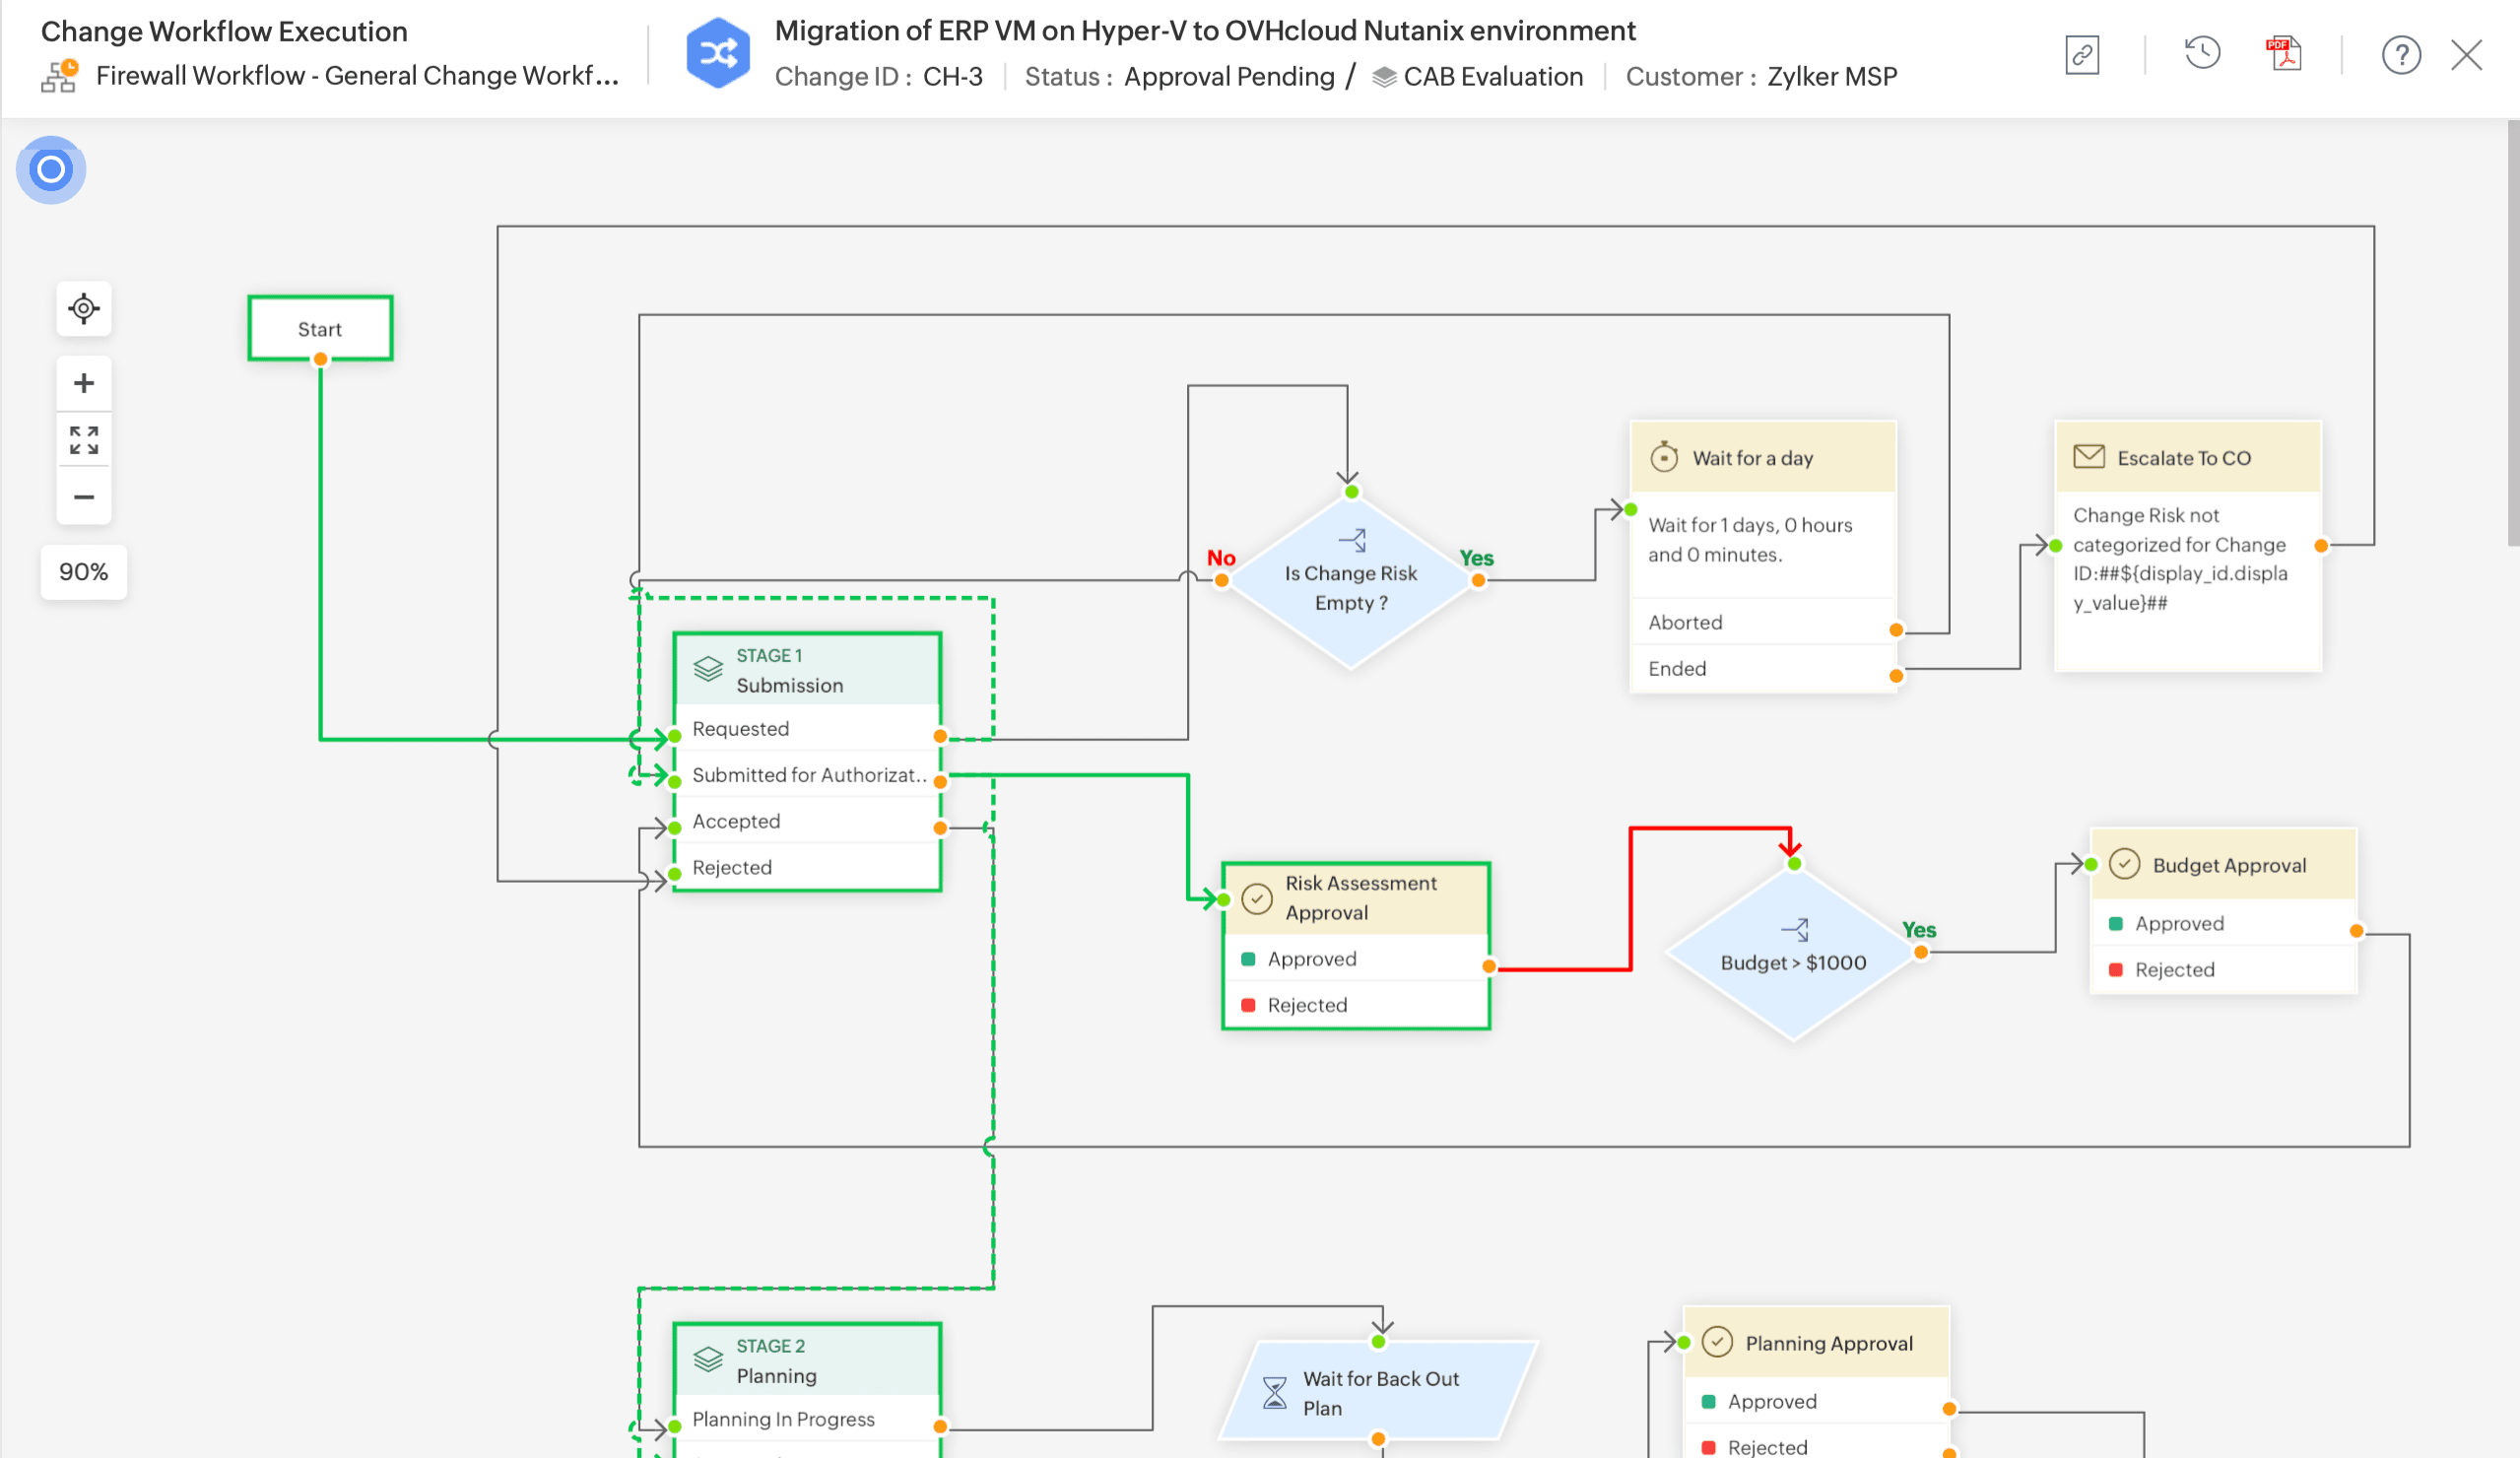The height and width of the screenshot is (1458, 2520).
Task: Select Escalate To CO notification node
Action: (2187, 458)
